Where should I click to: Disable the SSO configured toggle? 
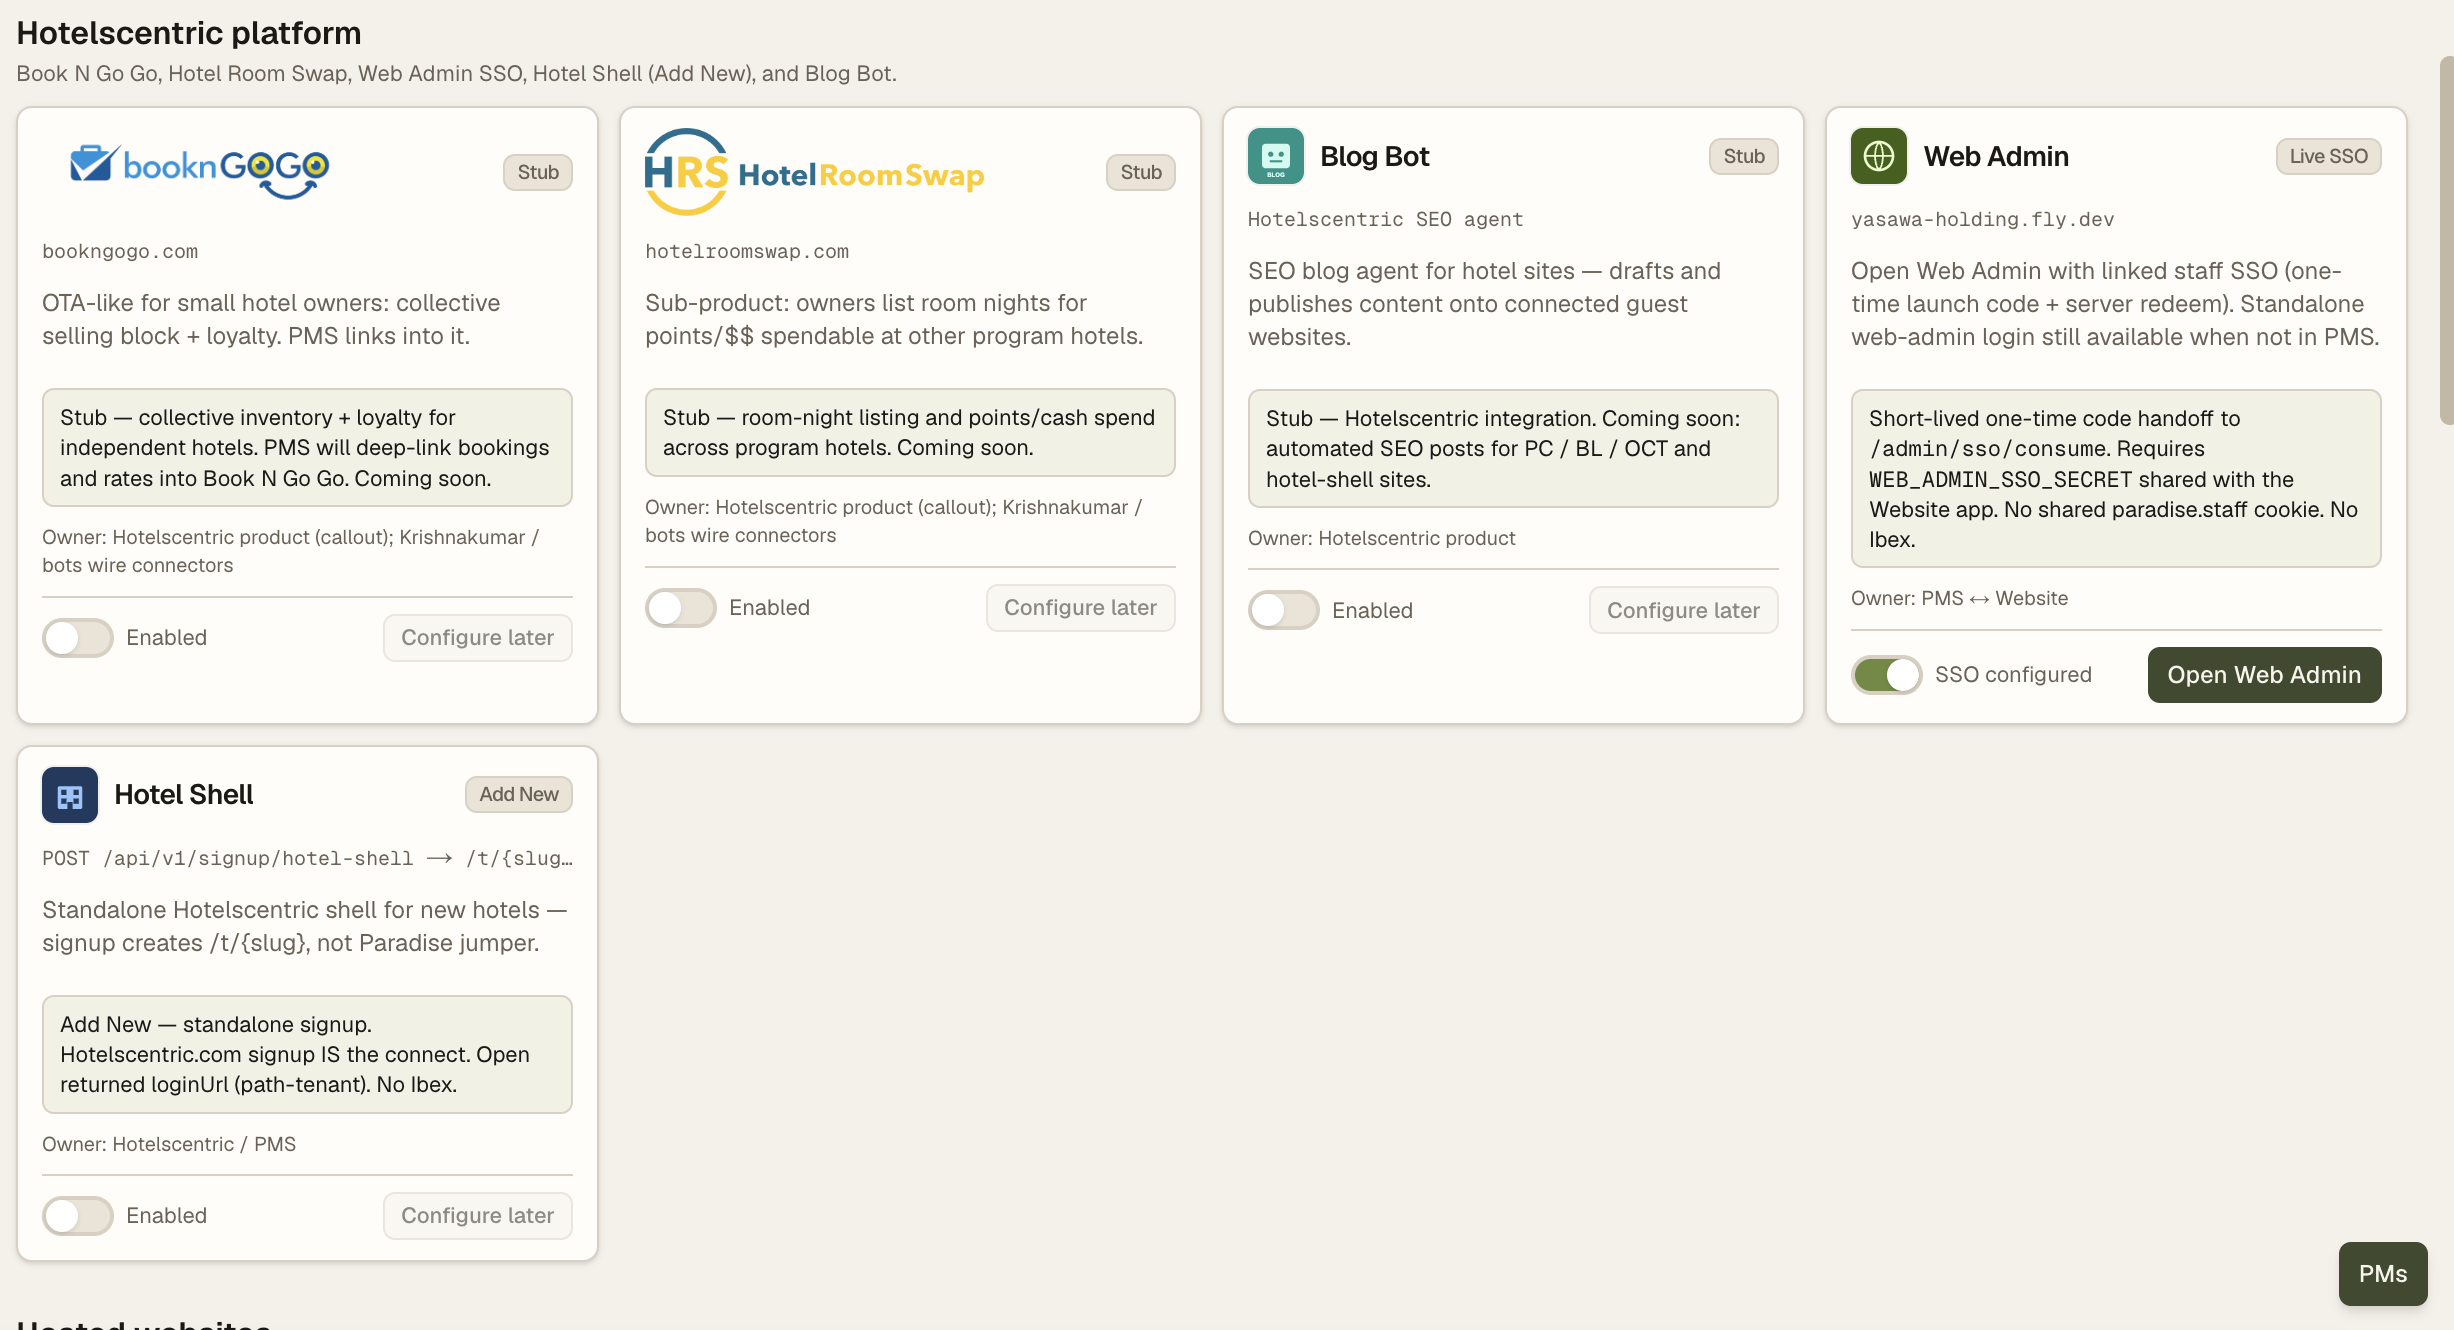pyautogui.click(x=1887, y=675)
